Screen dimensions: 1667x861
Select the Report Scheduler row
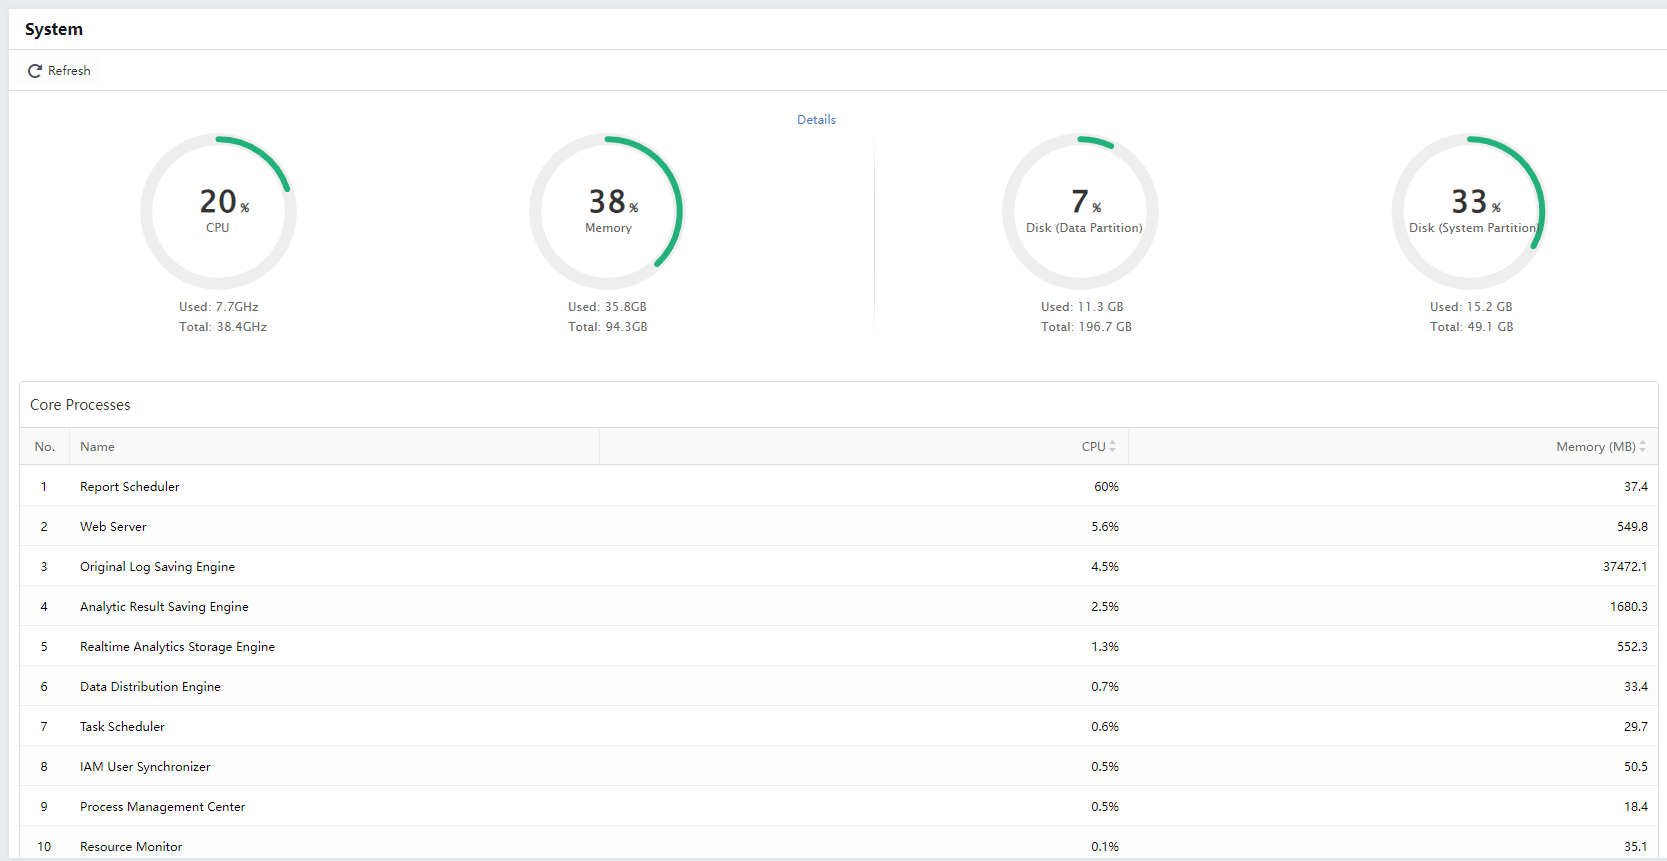point(130,487)
